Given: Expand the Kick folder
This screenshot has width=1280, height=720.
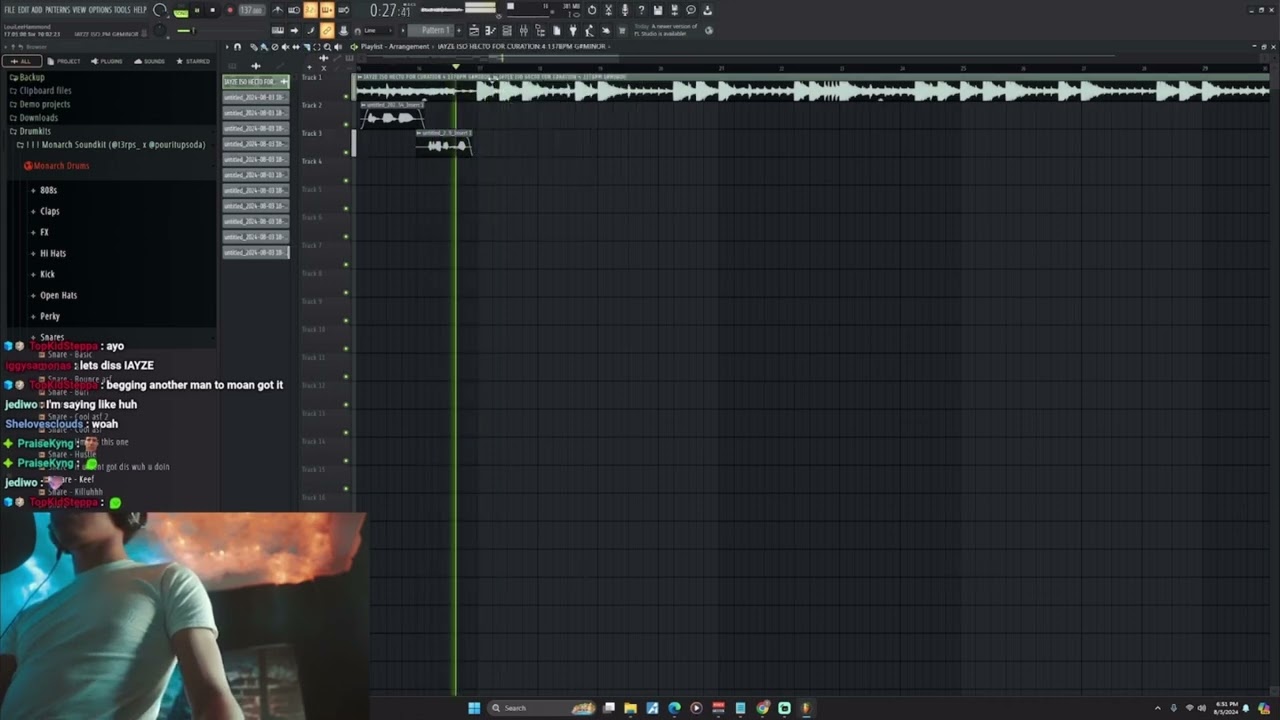Looking at the screenshot, I should click(47, 274).
